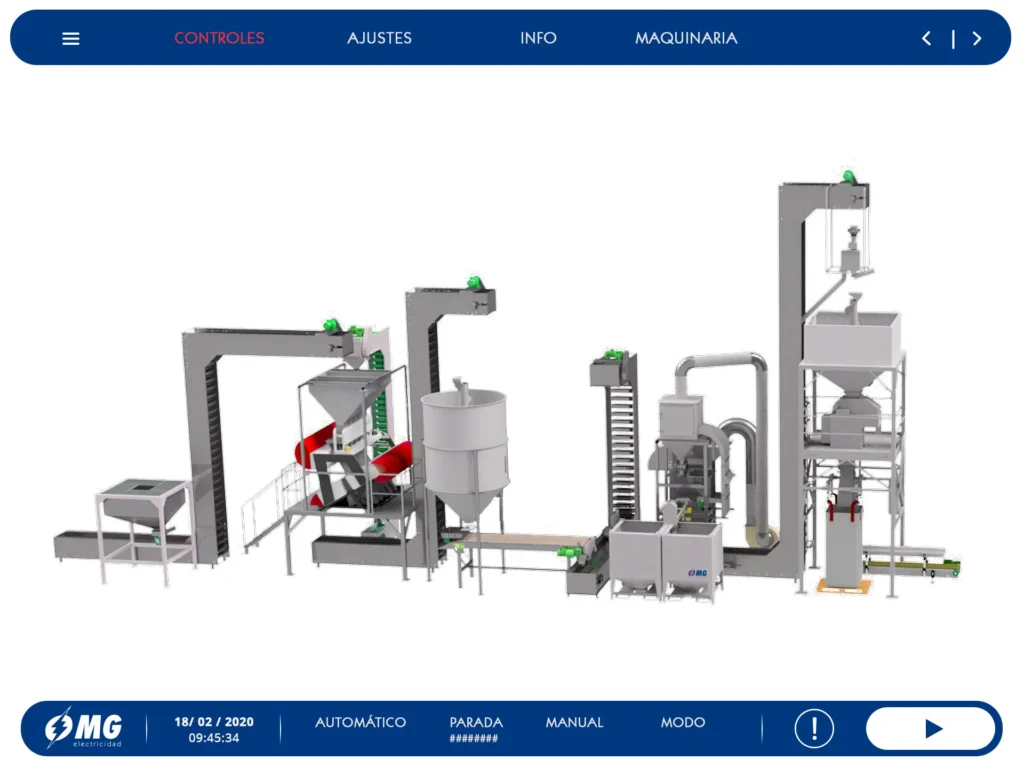Open the INFO tab

pos(538,38)
